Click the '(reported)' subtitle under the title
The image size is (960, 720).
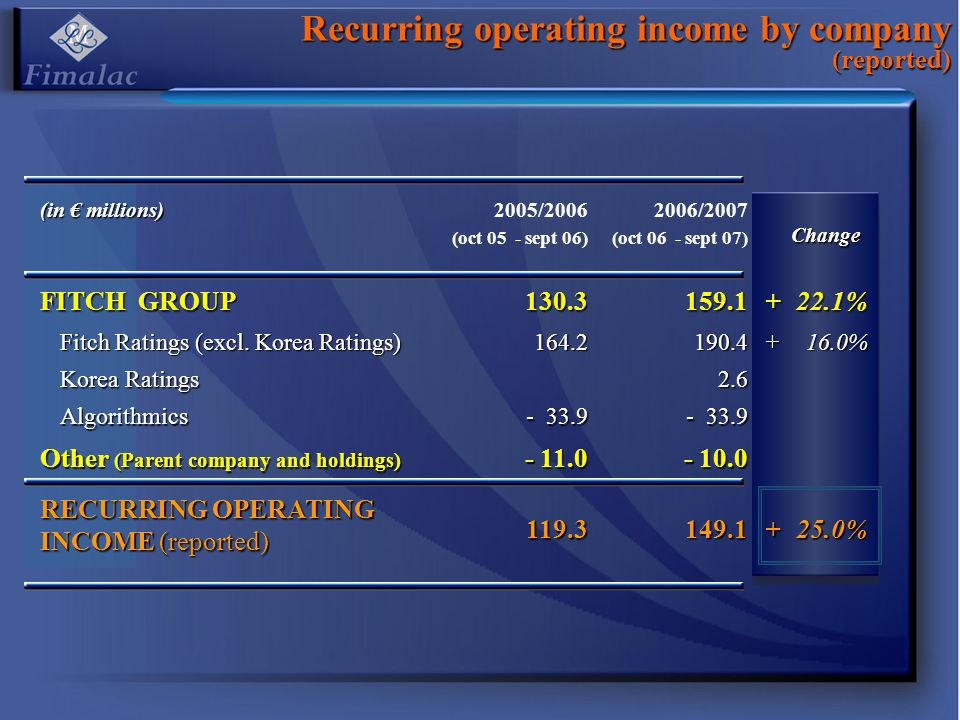(891, 60)
